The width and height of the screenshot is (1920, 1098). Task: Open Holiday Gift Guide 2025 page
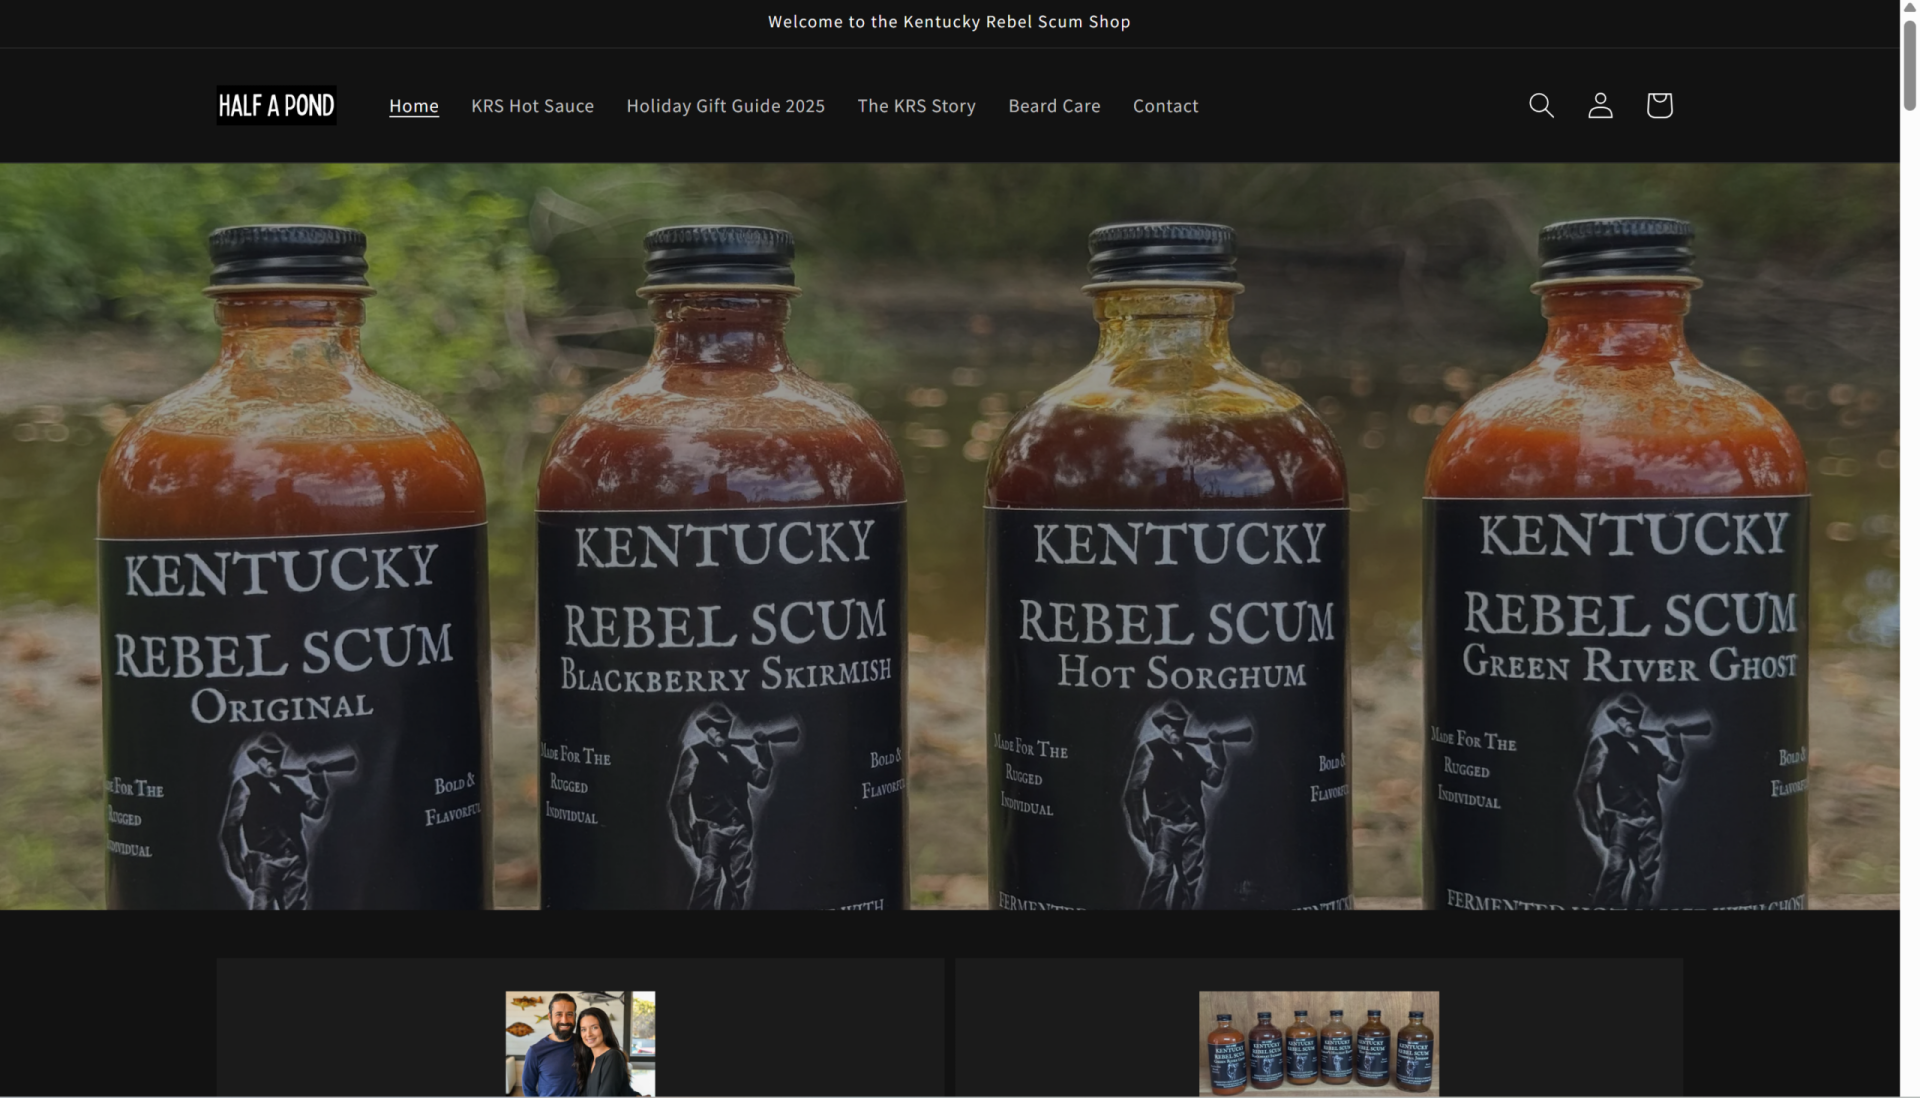click(725, 105)
